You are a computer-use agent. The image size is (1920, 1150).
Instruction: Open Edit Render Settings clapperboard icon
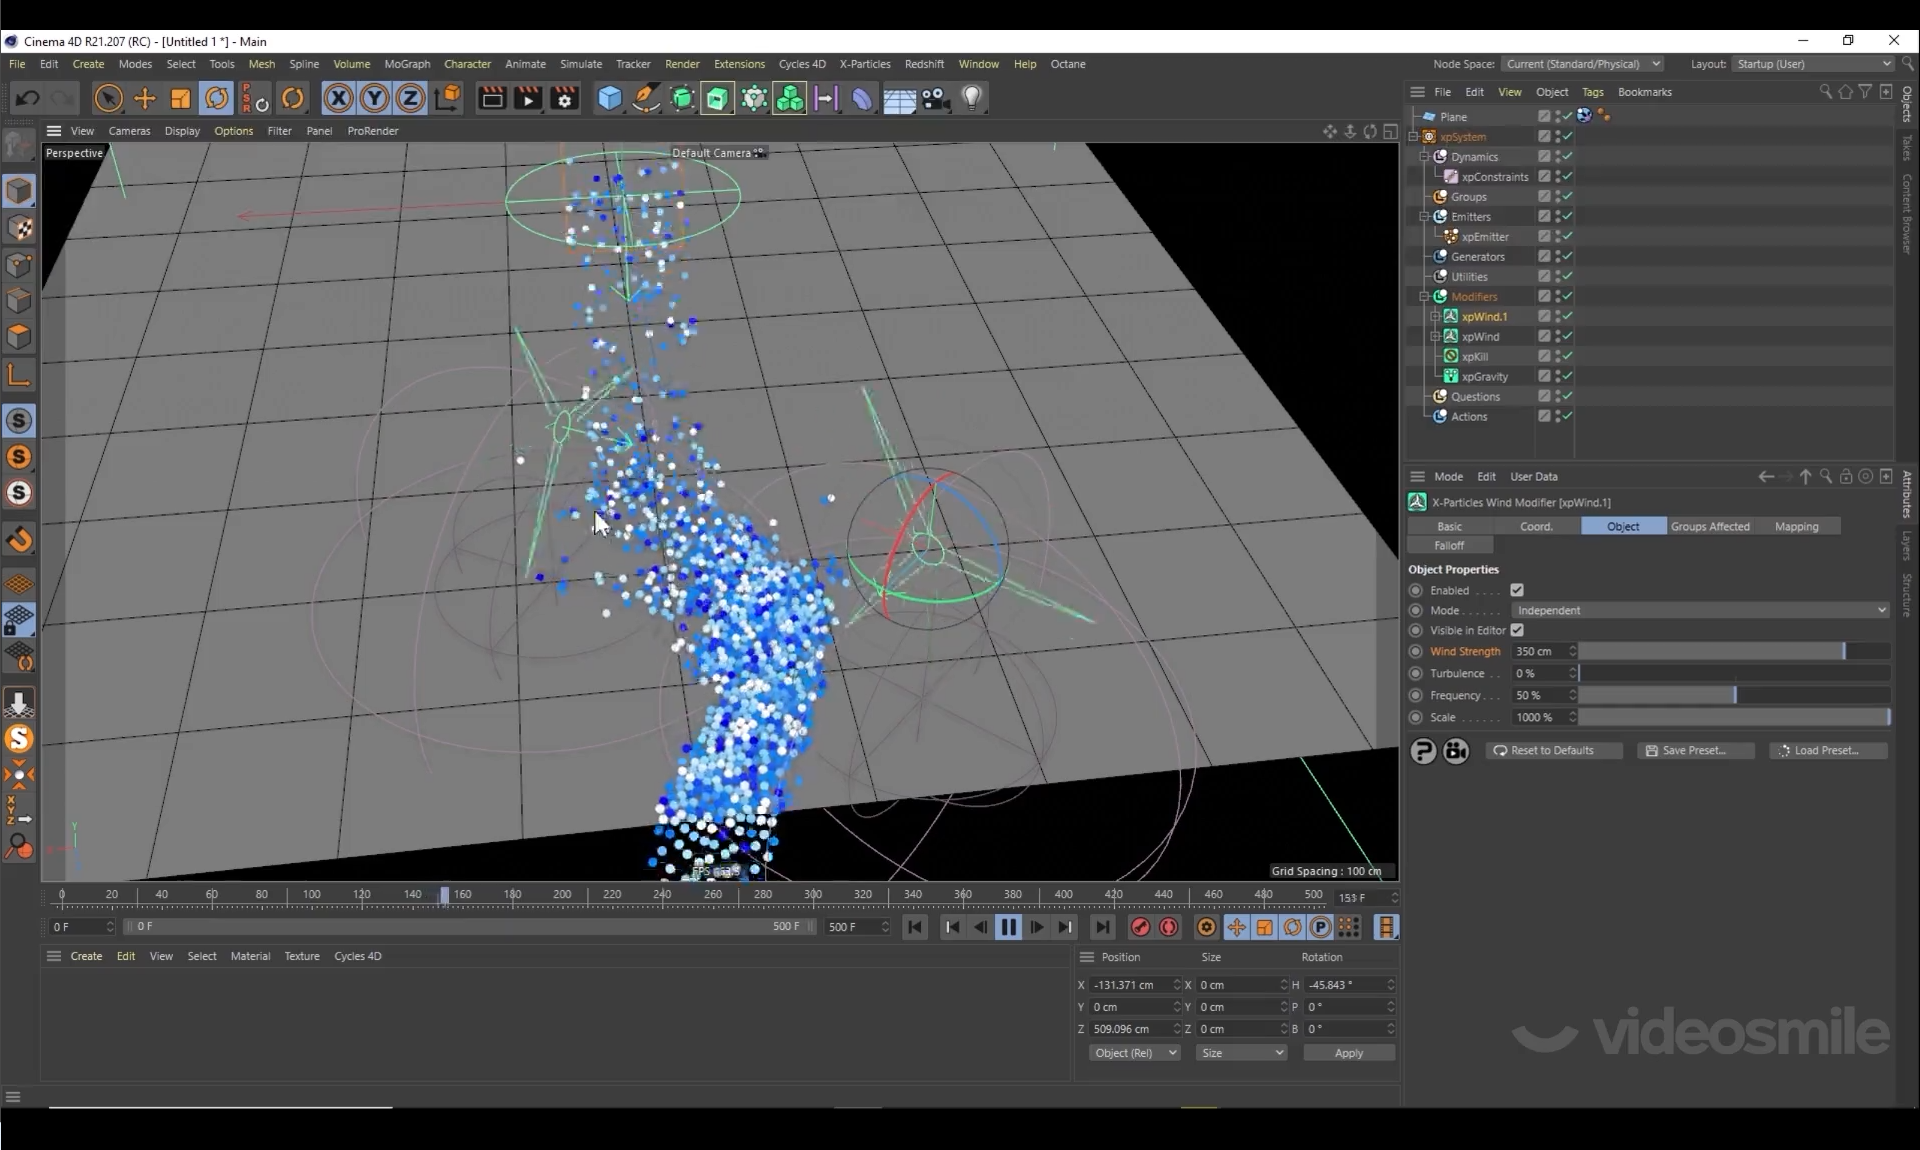[x=565, y=98]
